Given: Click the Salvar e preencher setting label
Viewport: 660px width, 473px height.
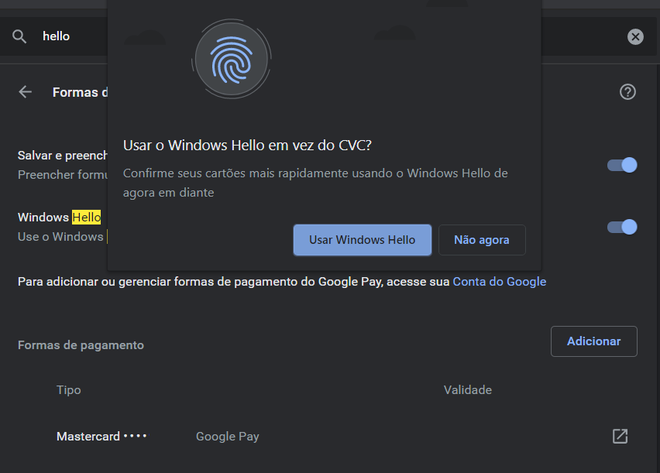Looking at the screenshot, I should (x=62, y=155).
